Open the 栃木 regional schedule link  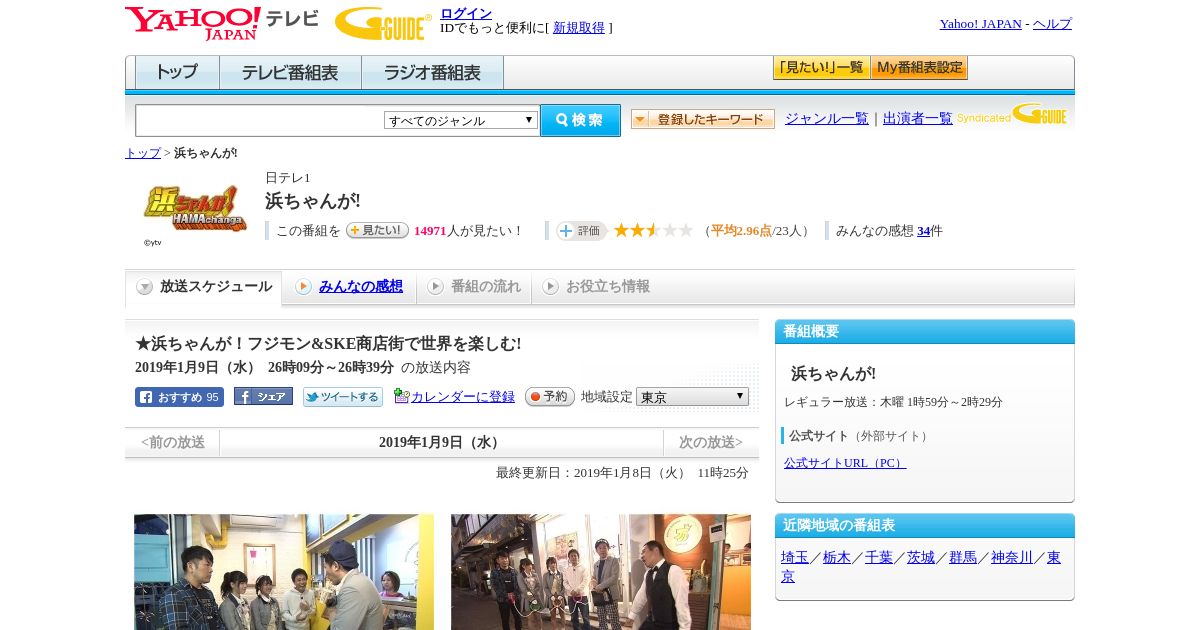(837, 558)
